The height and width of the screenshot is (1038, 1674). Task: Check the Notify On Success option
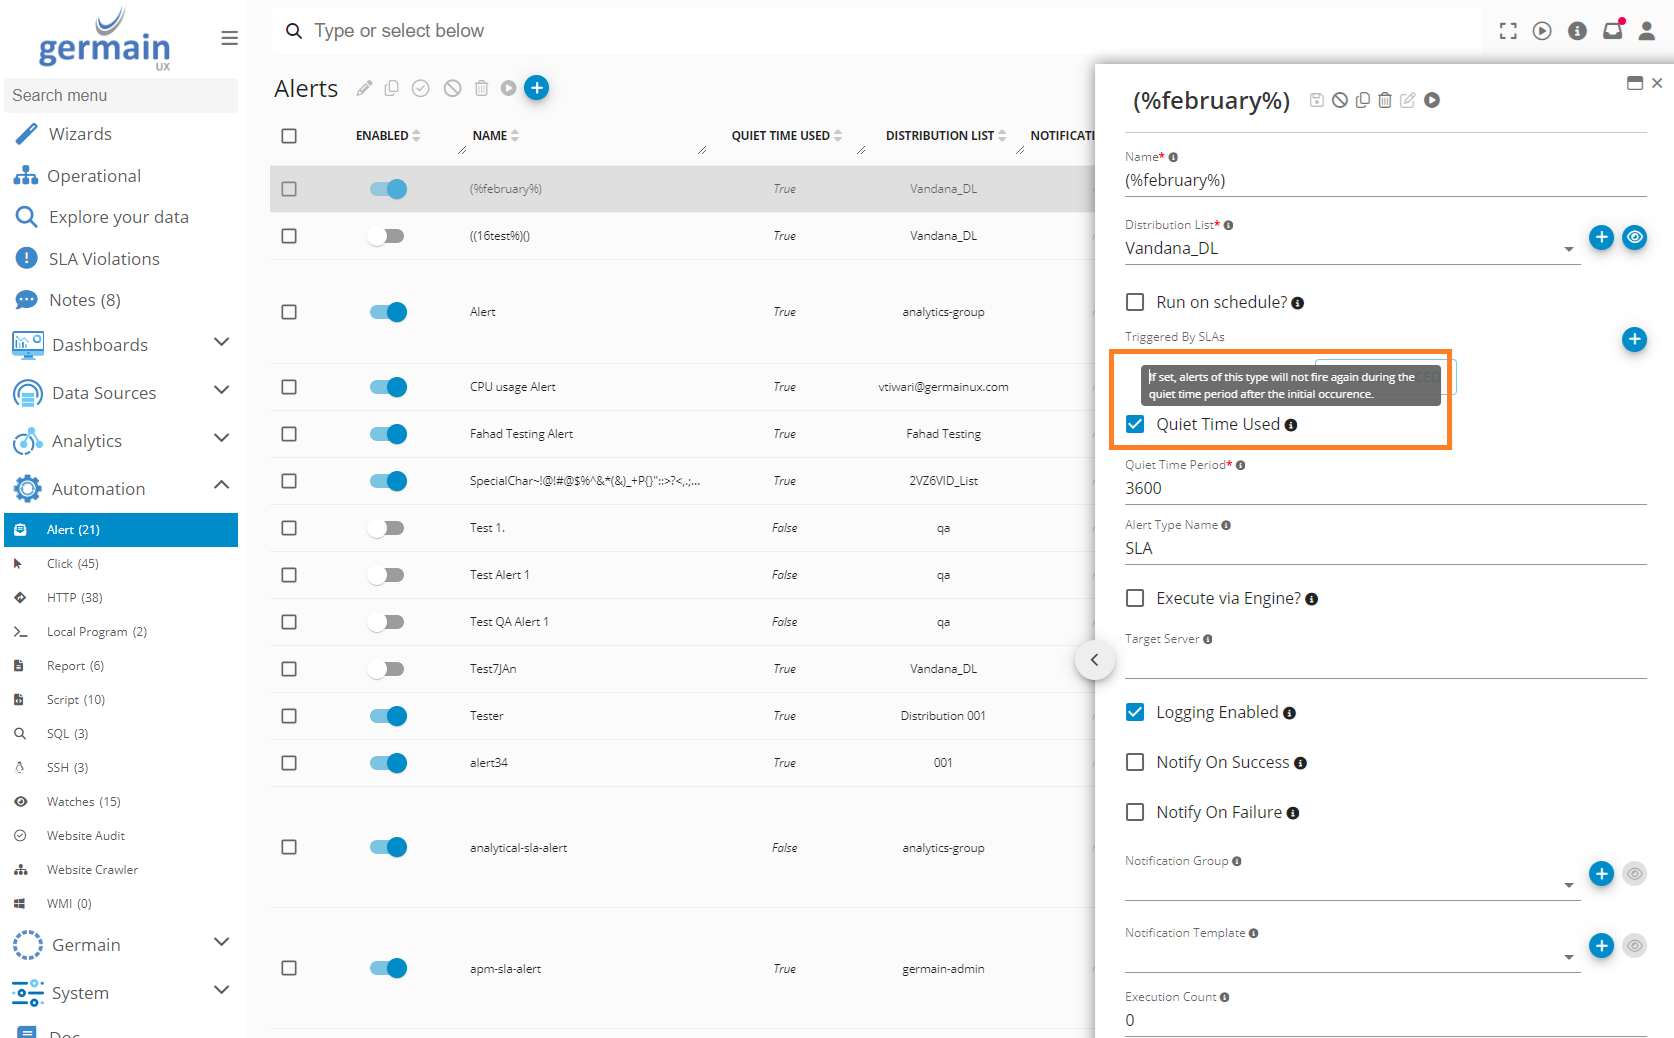coord(1135,762)
